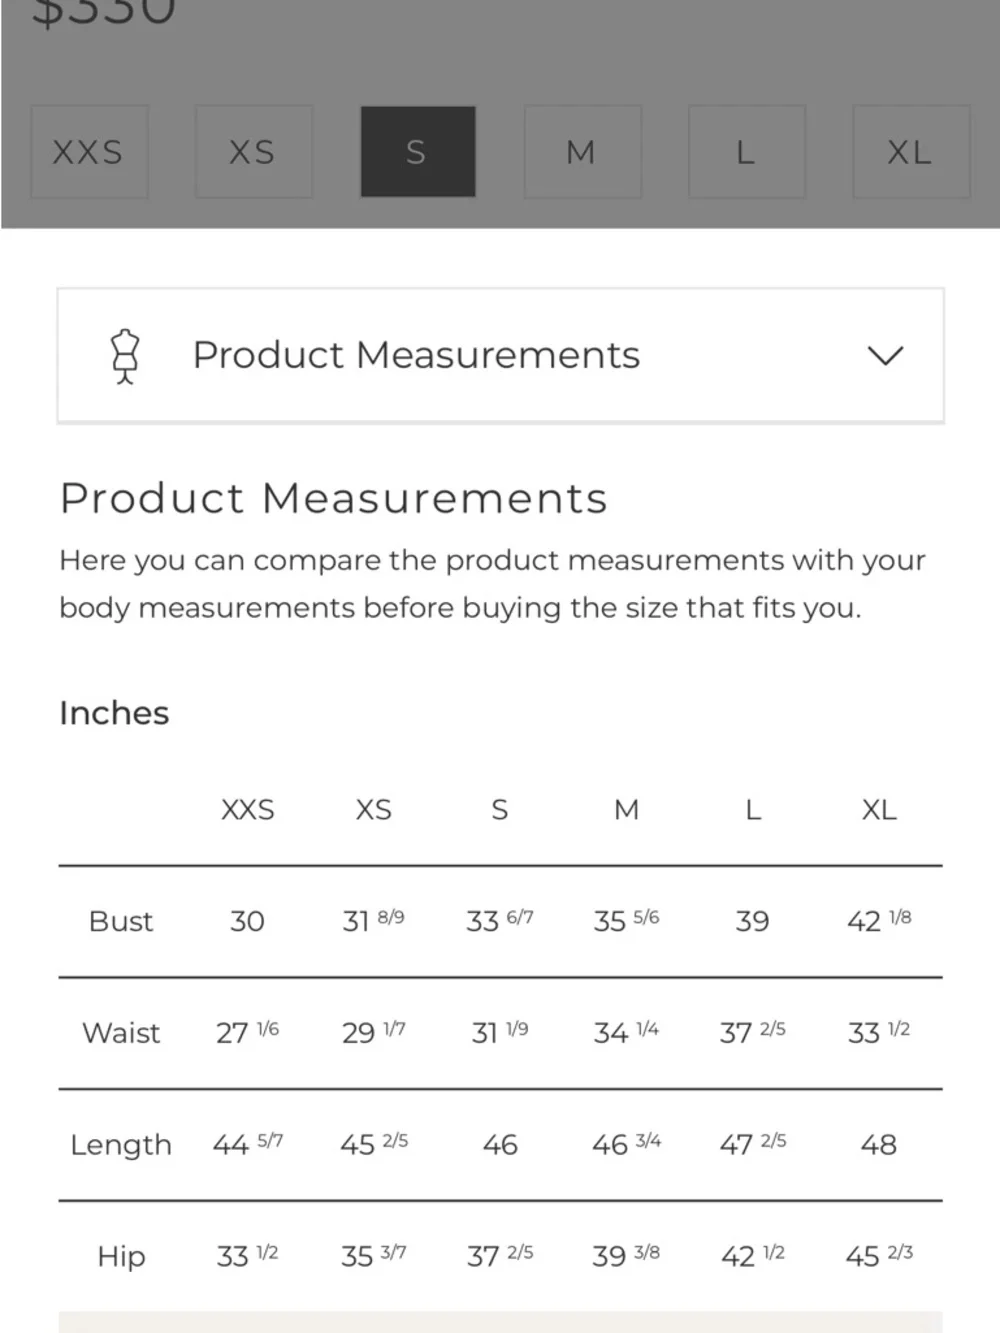Click the selected S size button
Image resolution: width=1000 pixels, height=1333 pixels.
417,152
